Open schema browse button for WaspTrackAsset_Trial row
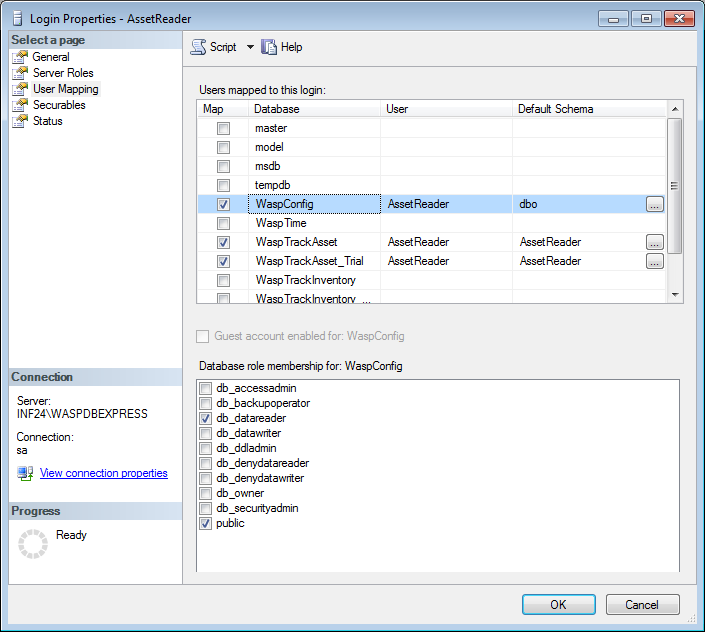705x632 pixels. (x=655, y=261)
